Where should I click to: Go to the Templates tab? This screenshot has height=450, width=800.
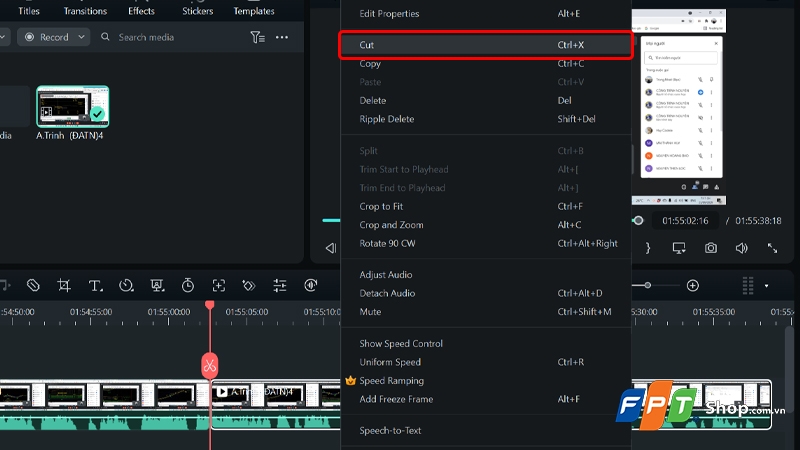point(254,11)
